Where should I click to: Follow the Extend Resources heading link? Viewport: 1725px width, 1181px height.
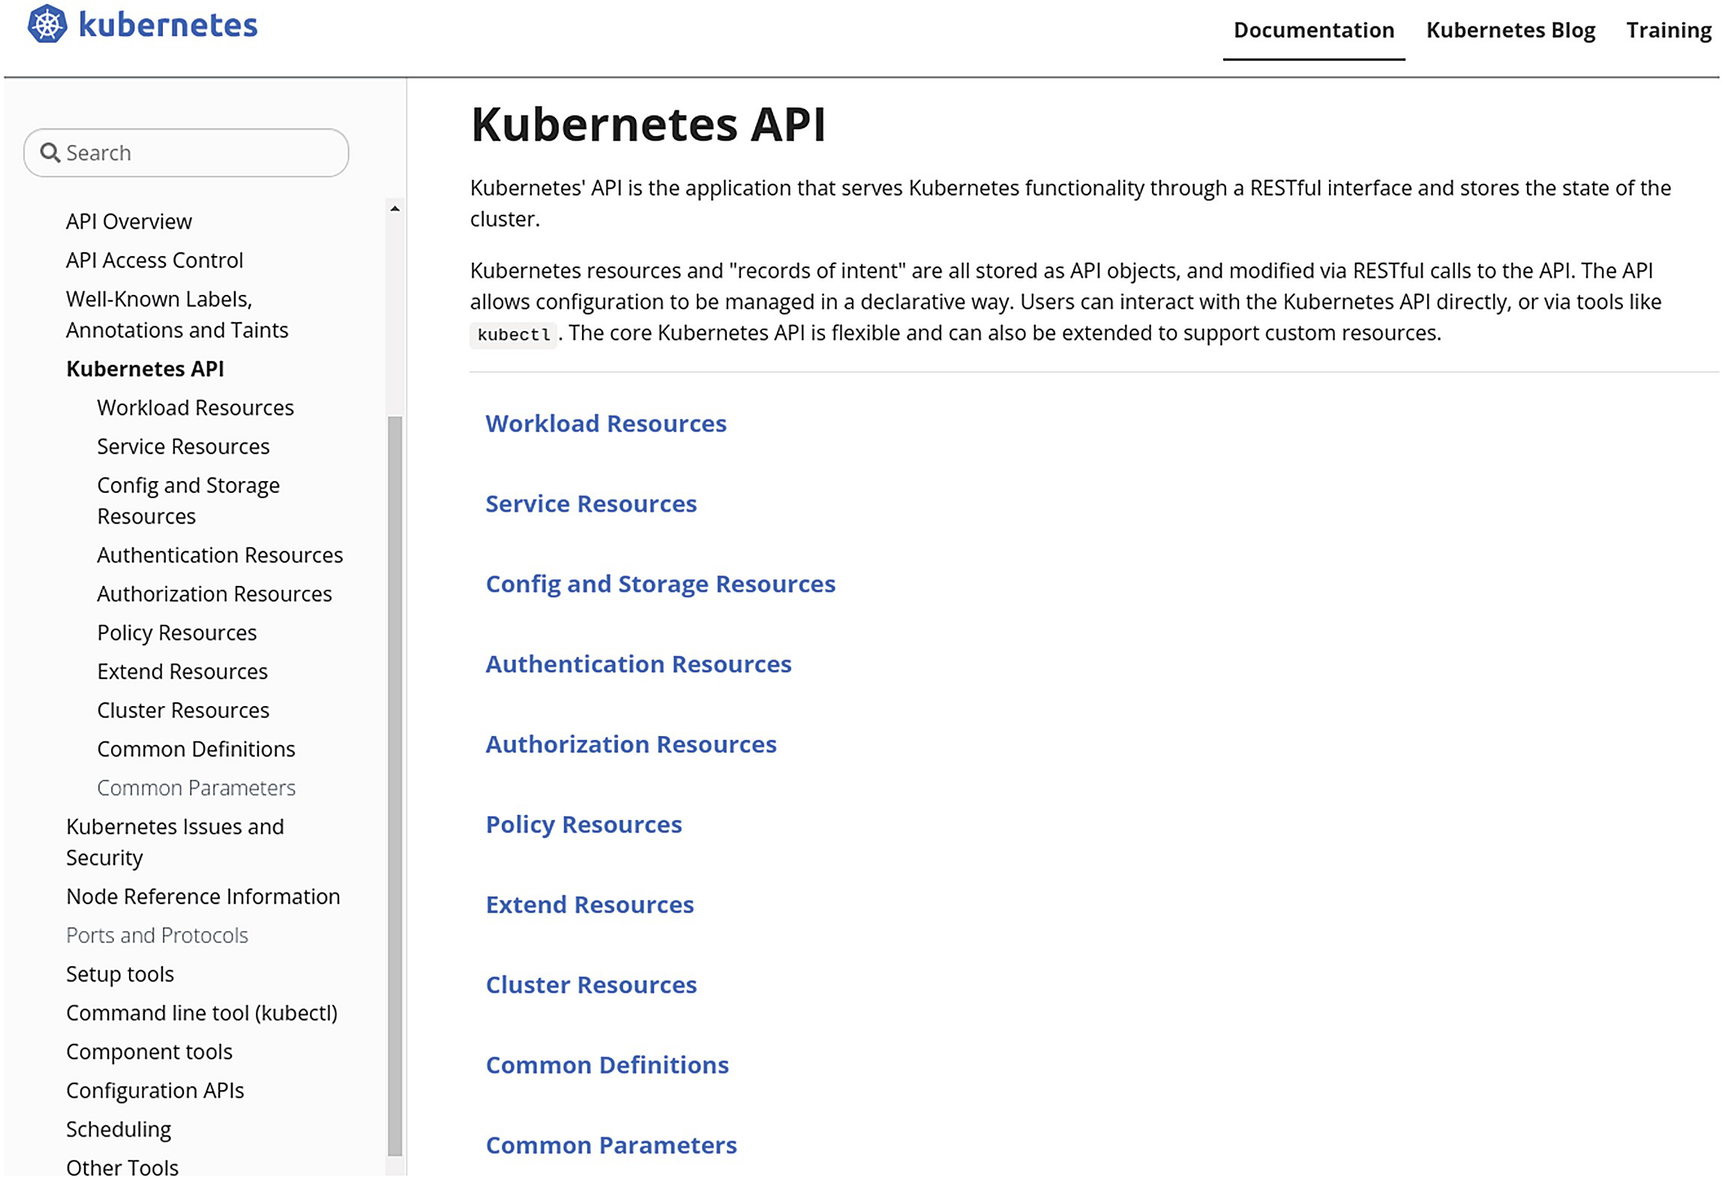(x=590, y=905)
